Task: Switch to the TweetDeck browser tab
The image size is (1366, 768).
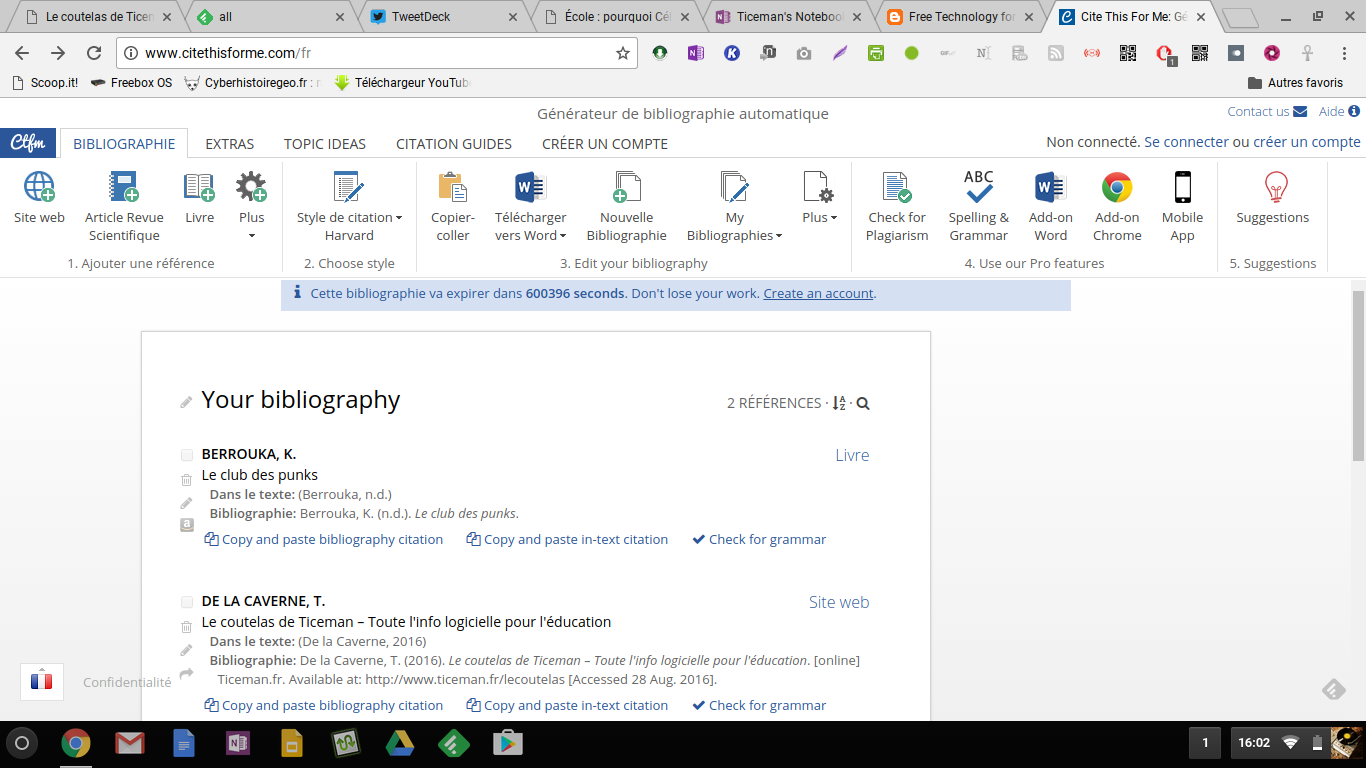Action: point(440,17)
